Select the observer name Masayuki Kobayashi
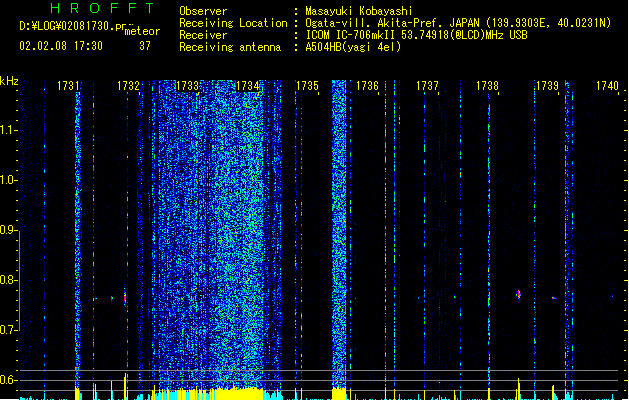The width and height of the screenshot is (629, 400). tap(359, 11)
